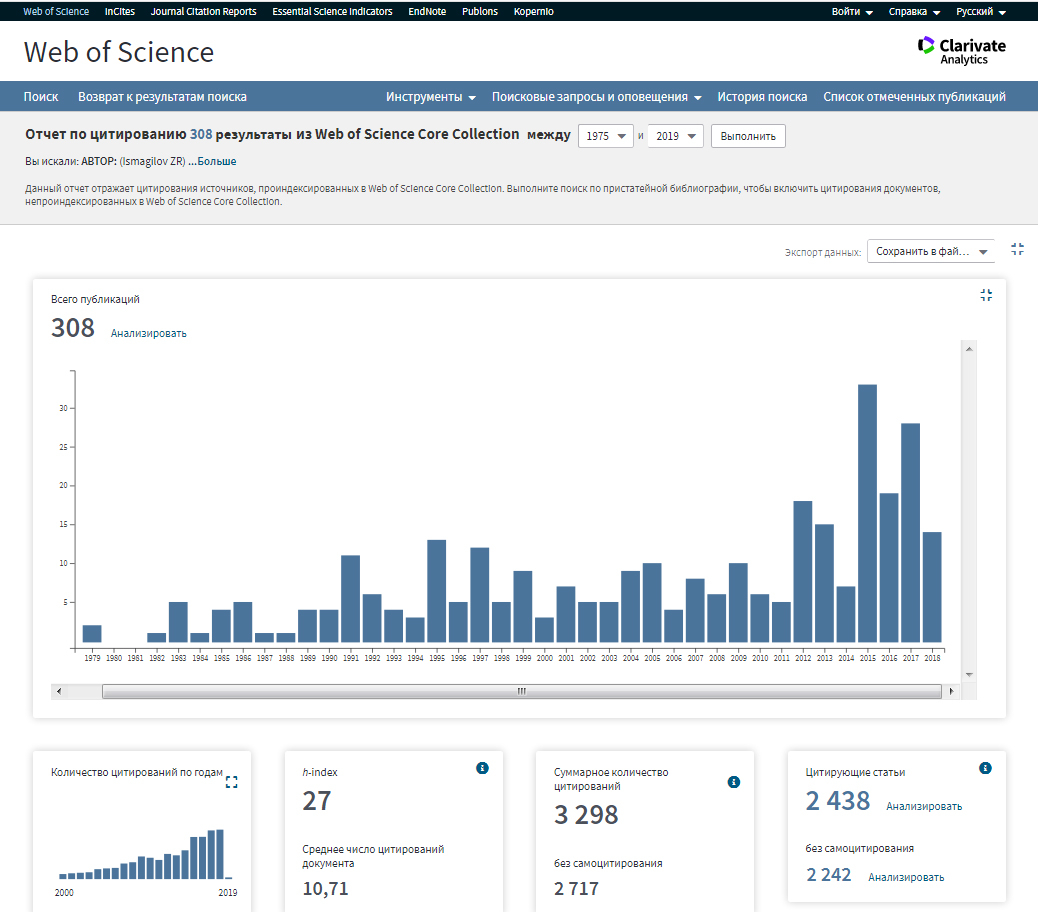Screen dimensions: 1038x912
Task: Click the 308 results link
Action: coord(201,134)
